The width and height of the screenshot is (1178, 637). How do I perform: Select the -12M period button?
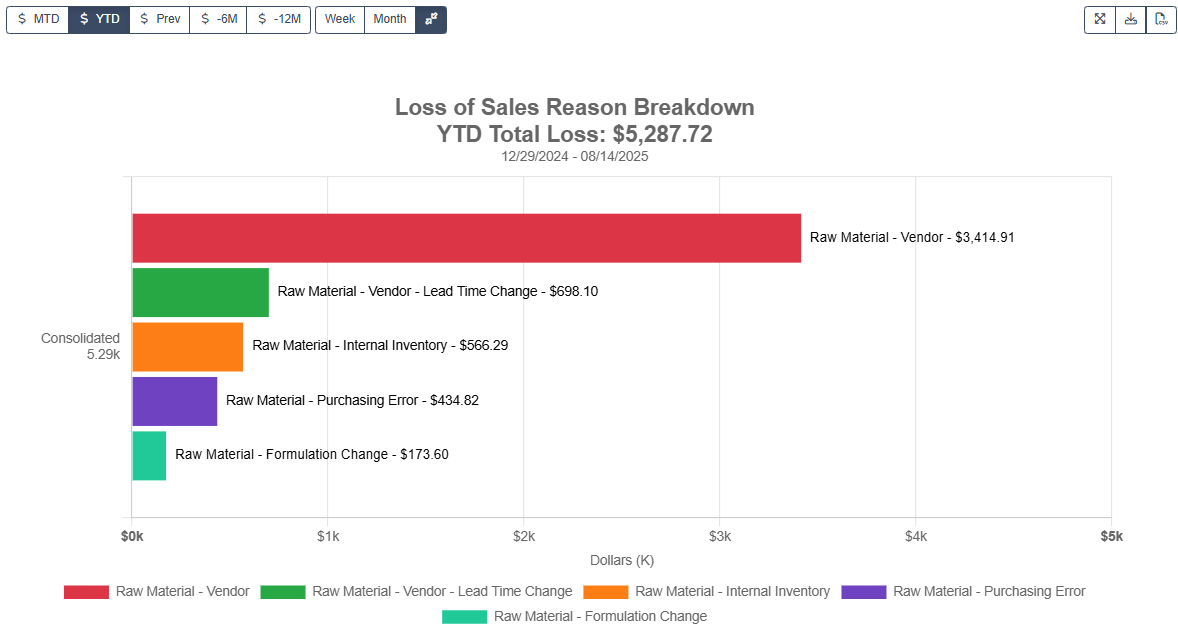(x=278, y=19)
